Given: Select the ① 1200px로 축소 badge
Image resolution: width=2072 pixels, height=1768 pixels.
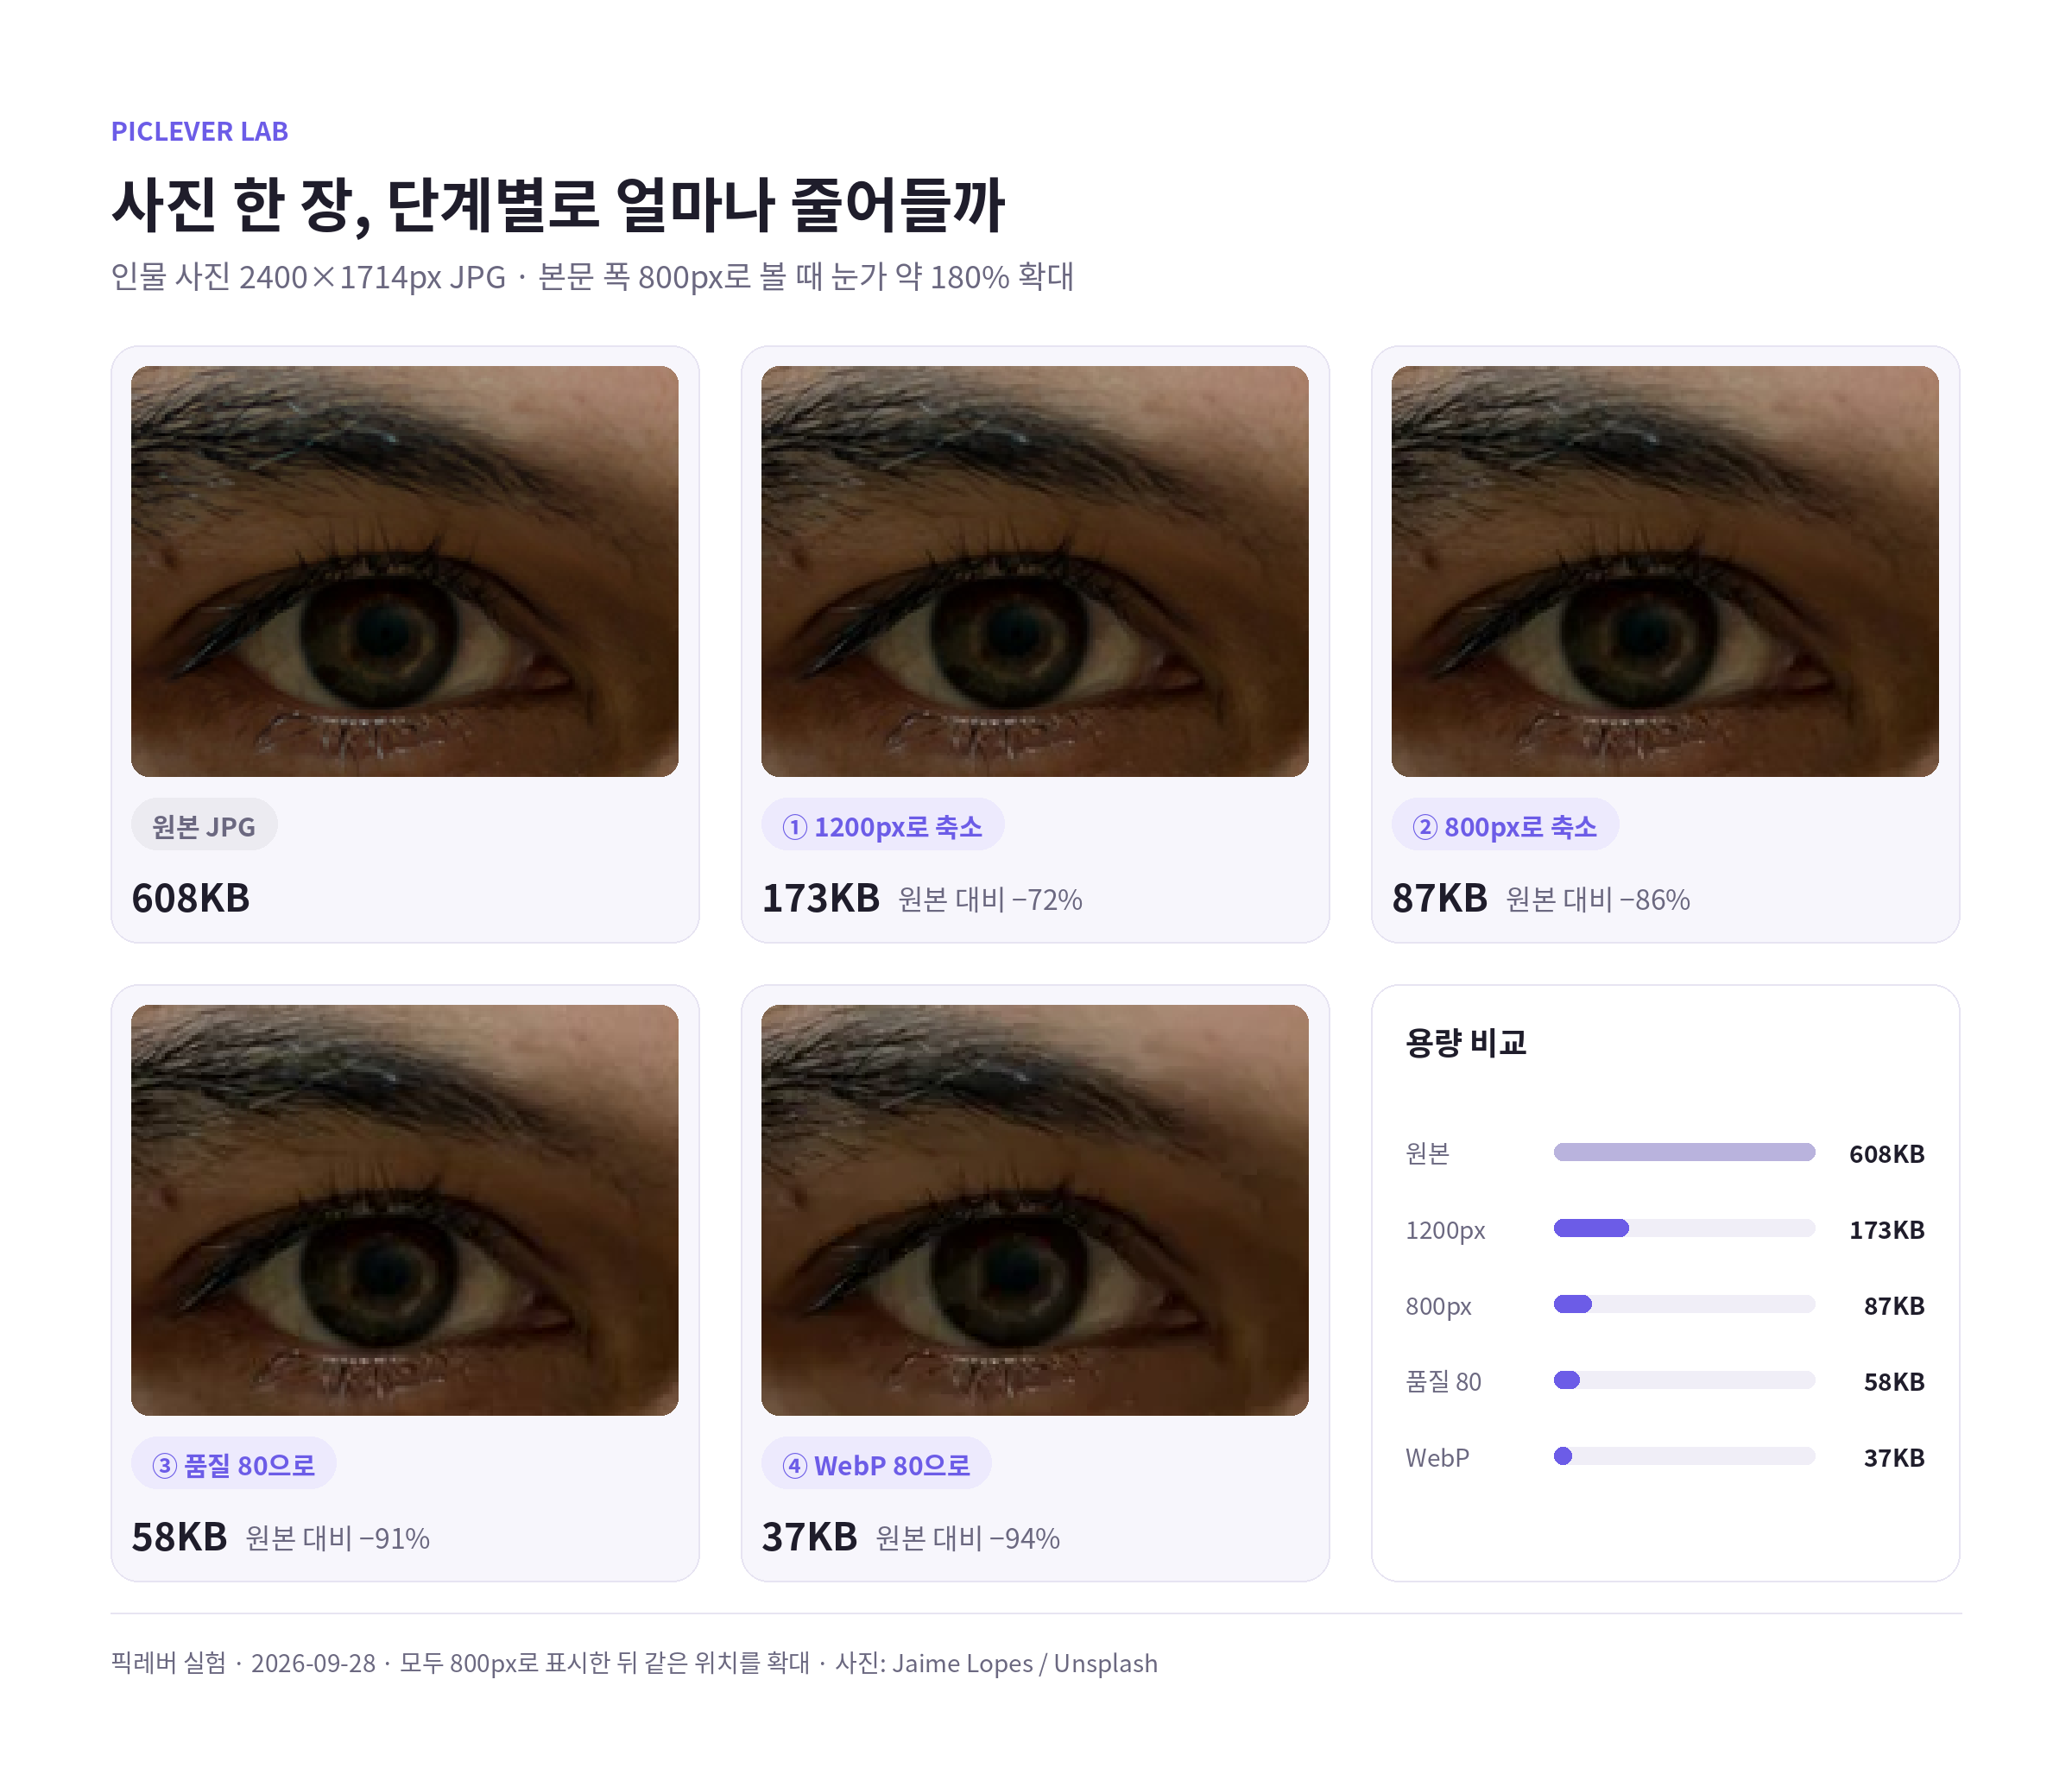Looking at the screenshot, I should (x=883, y=826).
